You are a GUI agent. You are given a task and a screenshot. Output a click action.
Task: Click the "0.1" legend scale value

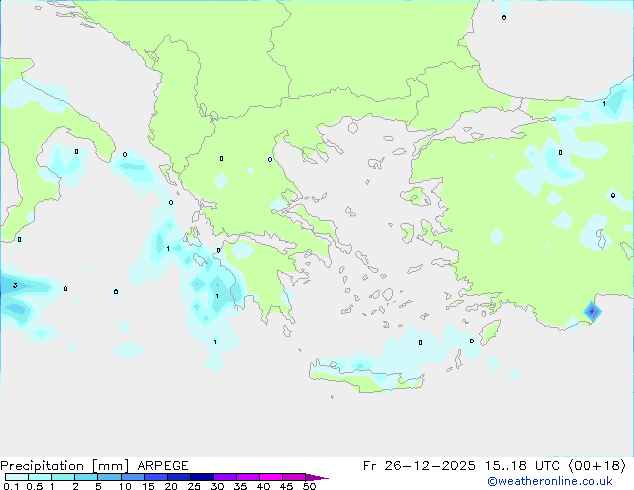[11, 486]
